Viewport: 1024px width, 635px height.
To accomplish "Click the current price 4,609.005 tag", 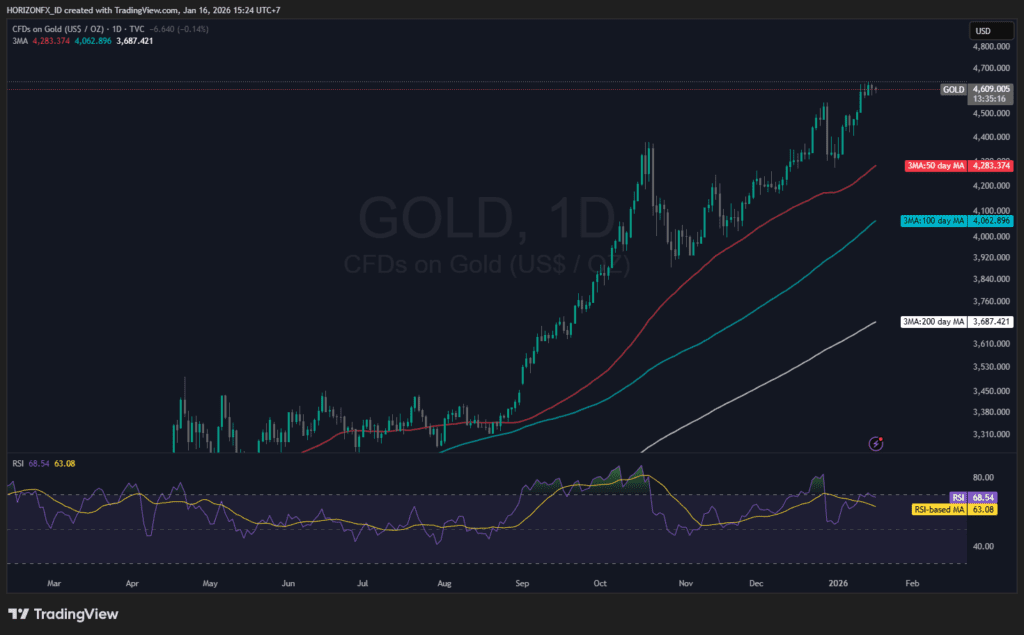I will pos(994,89).
